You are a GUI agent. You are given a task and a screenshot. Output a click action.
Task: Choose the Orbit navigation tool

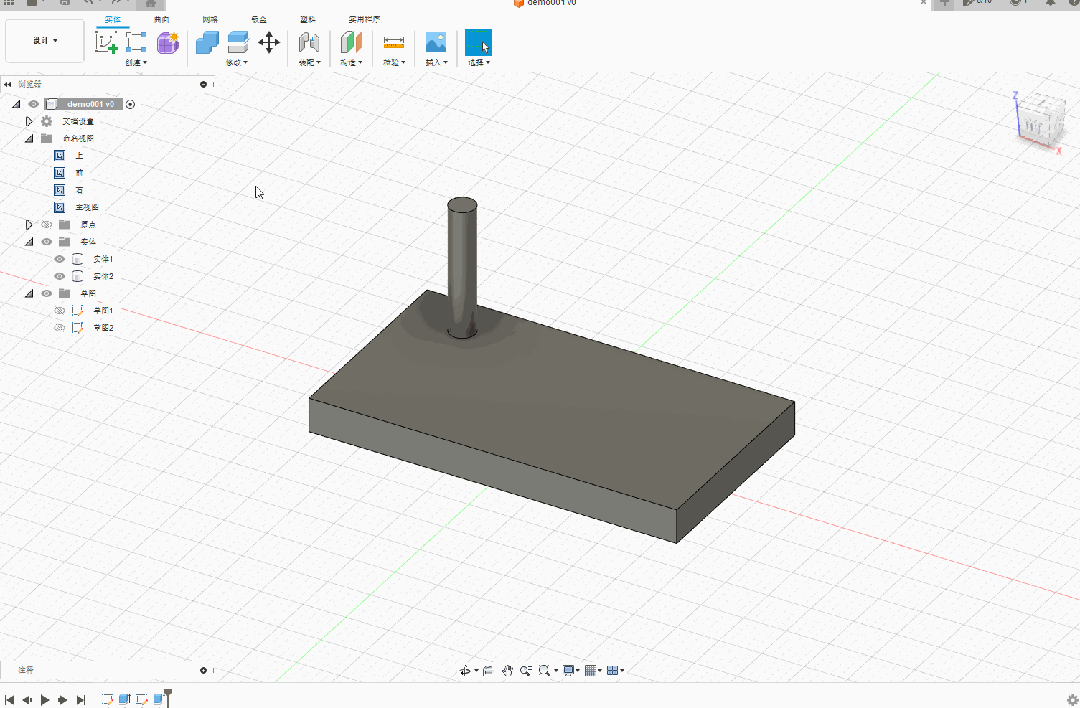(x=465, y=670)
